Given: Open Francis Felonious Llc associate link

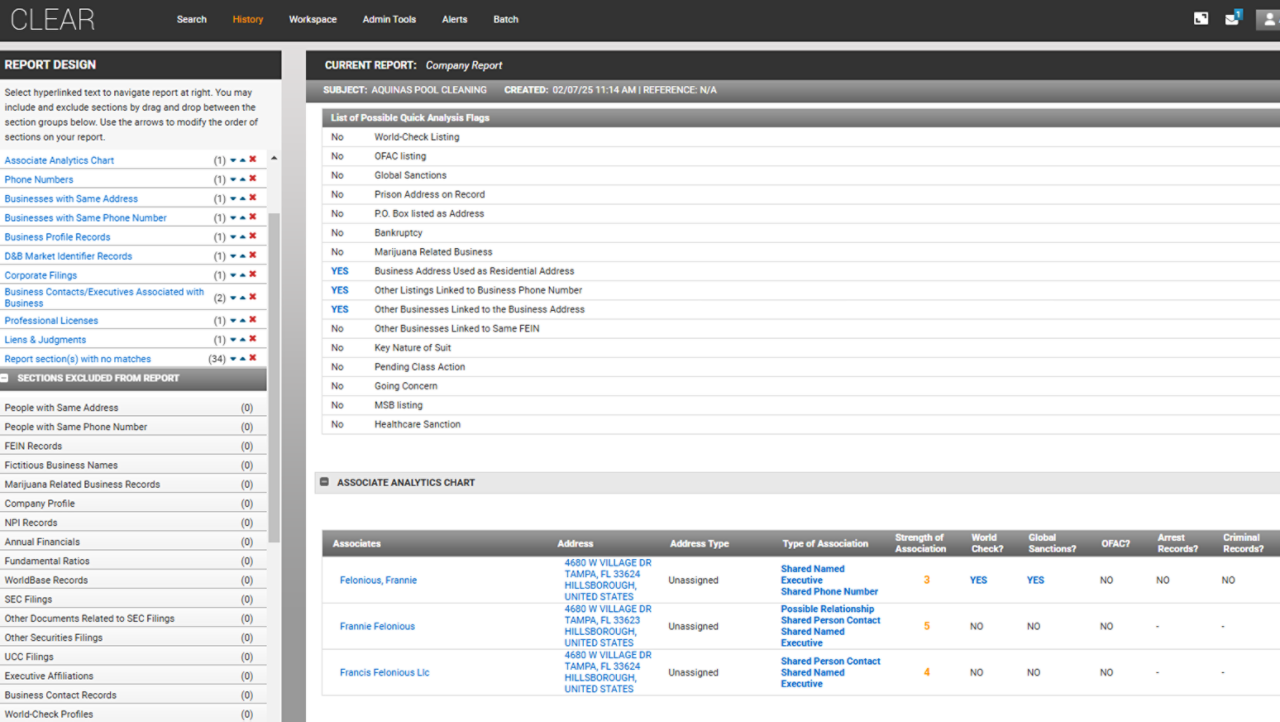Looking at the screenshot, I should pyautogui.click(x=384, y=673).
